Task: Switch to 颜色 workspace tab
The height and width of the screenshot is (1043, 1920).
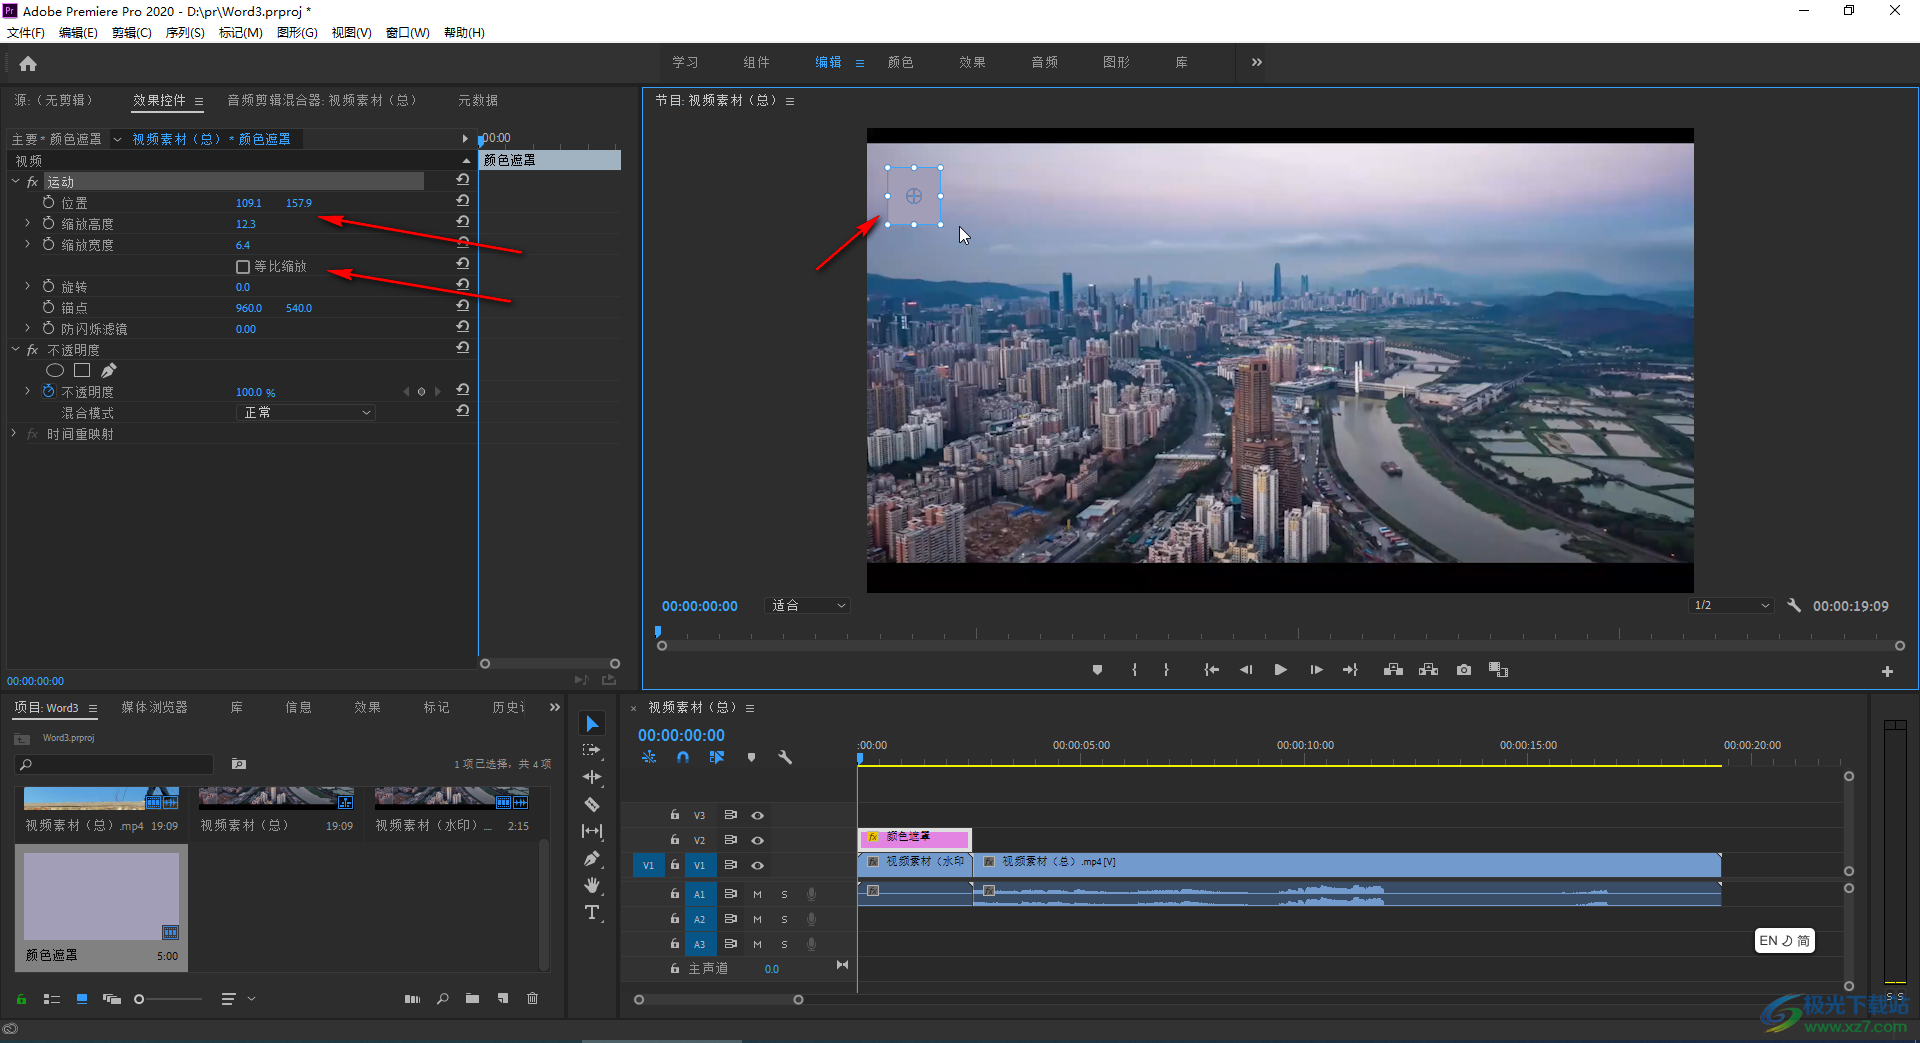Action: 900,62
